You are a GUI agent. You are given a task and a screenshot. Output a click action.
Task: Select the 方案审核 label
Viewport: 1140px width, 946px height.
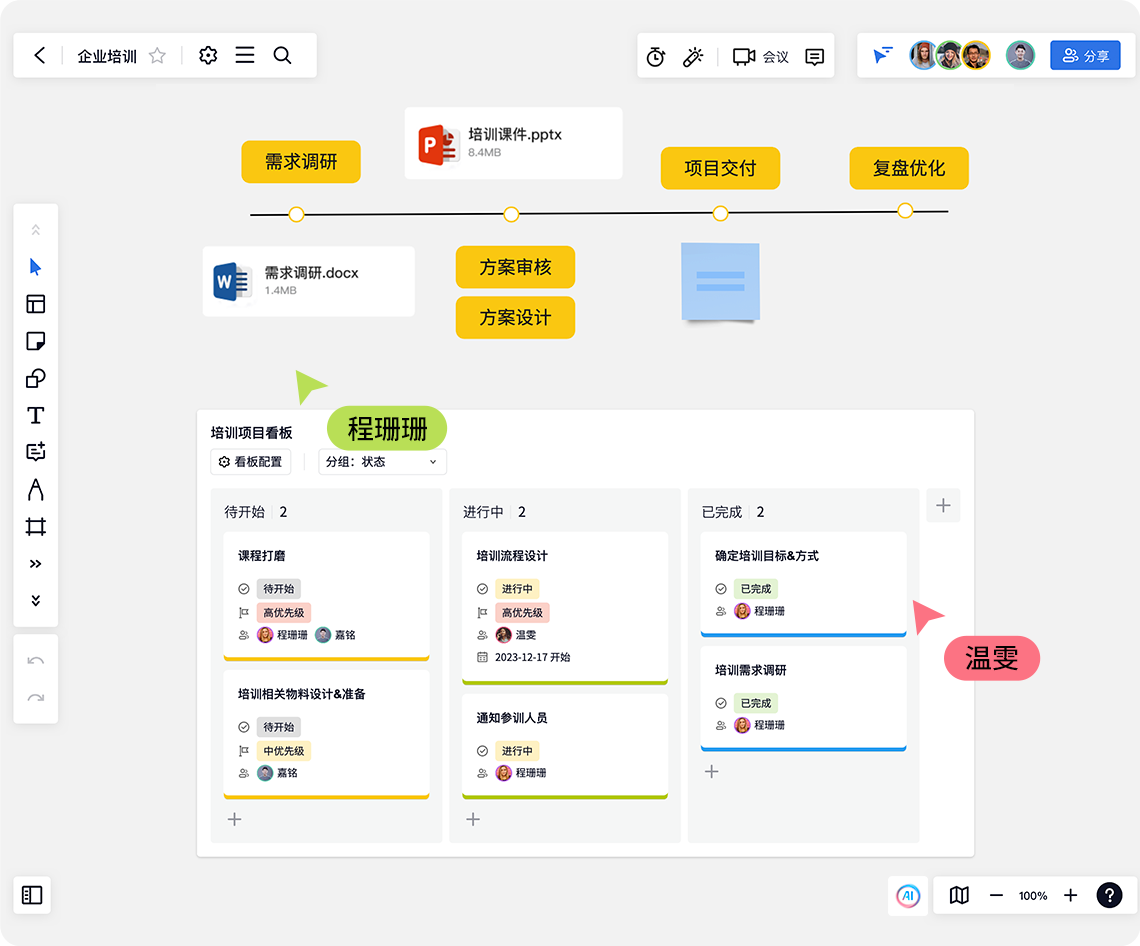[515, 267]
